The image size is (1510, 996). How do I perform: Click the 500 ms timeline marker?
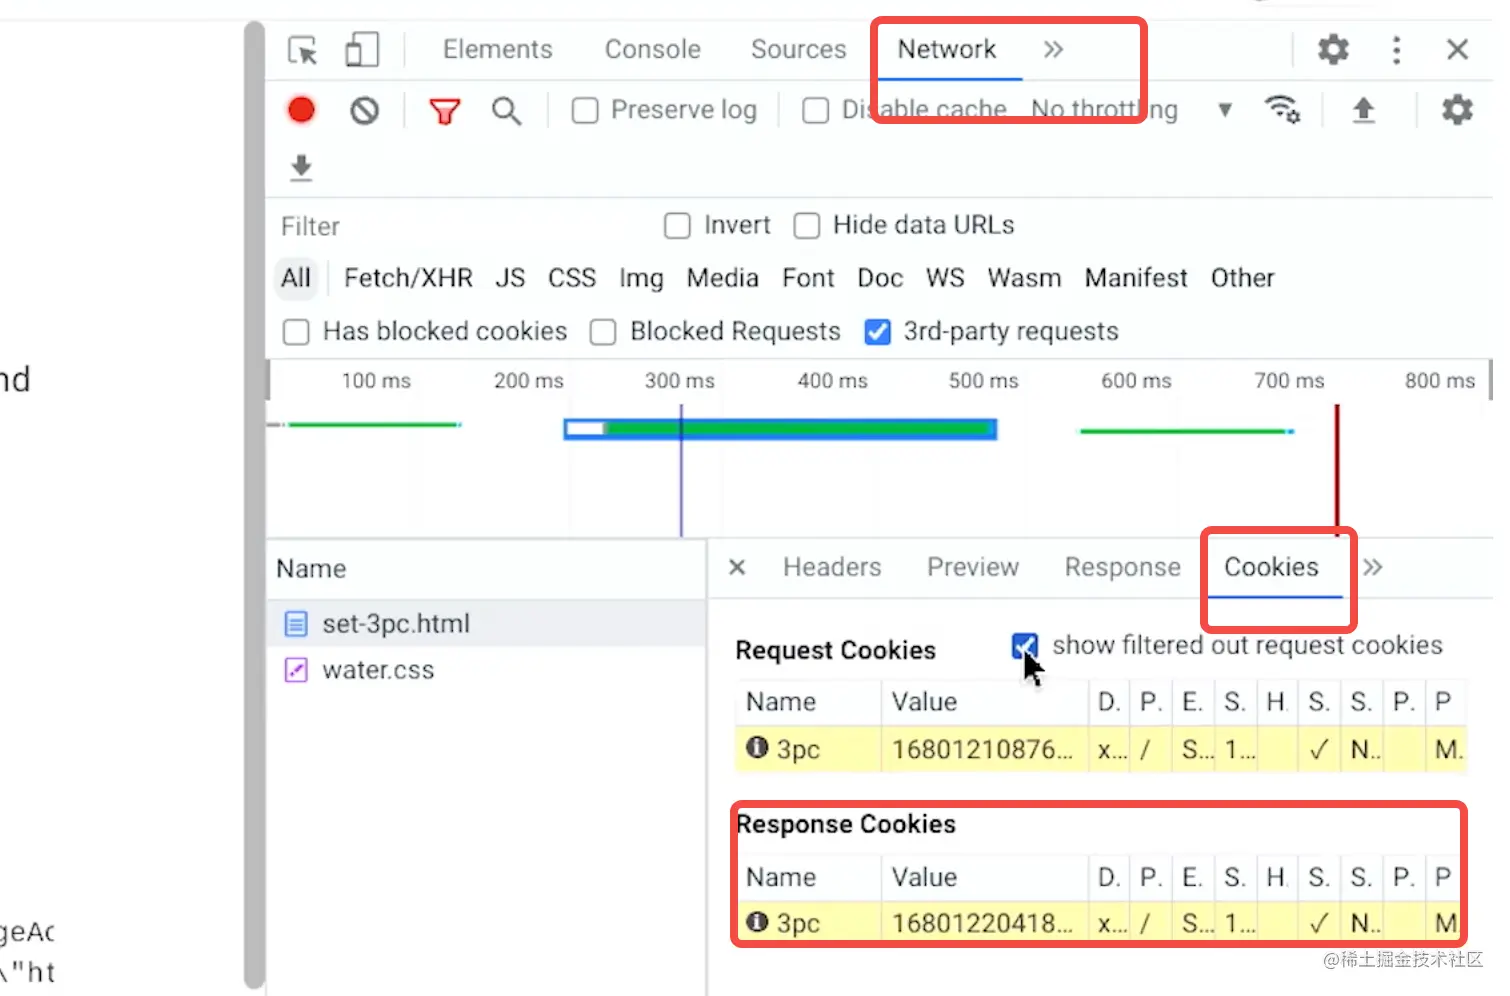pos(983,381)
